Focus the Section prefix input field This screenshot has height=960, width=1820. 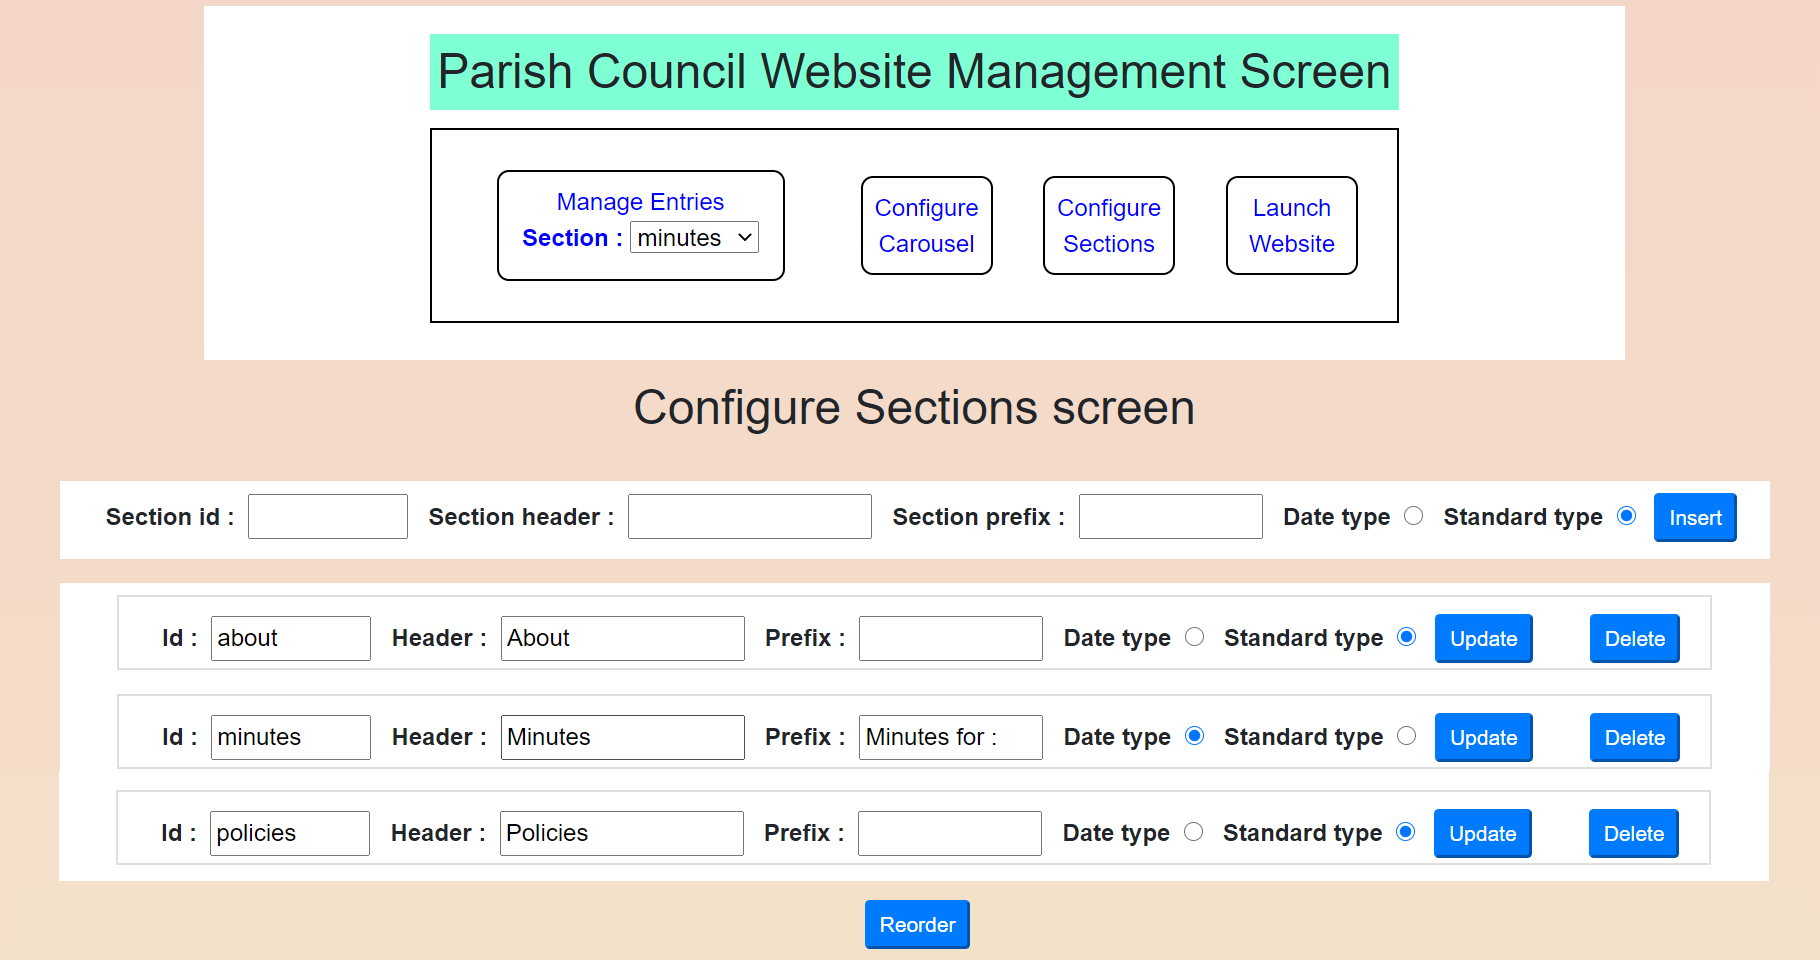1170,517
